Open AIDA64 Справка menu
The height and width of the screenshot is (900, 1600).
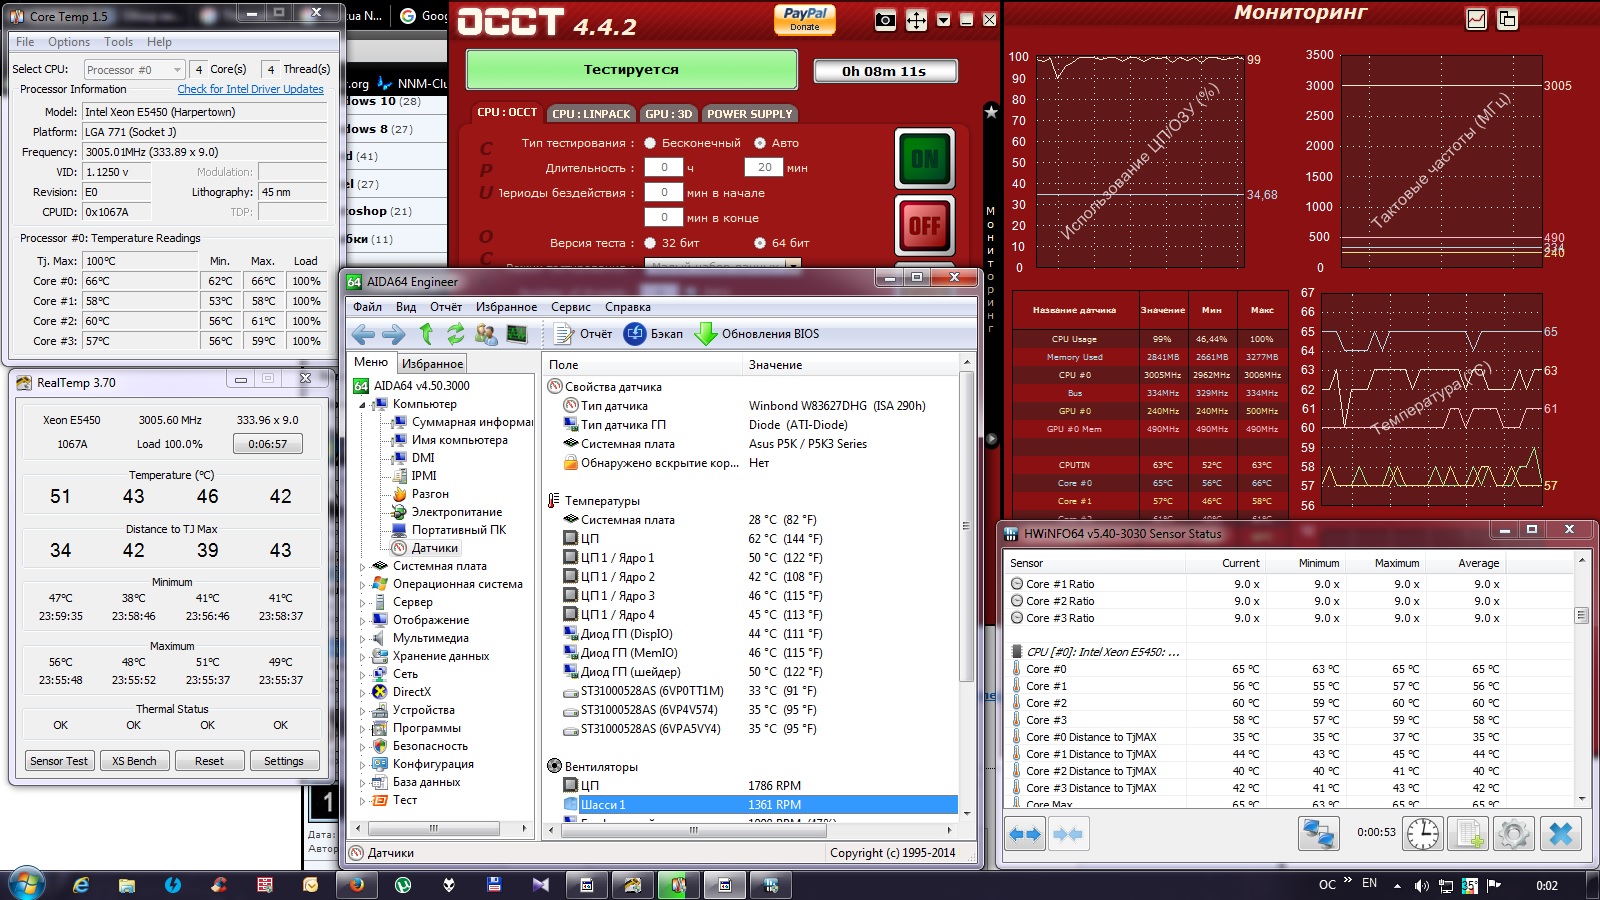click(628, 307)
